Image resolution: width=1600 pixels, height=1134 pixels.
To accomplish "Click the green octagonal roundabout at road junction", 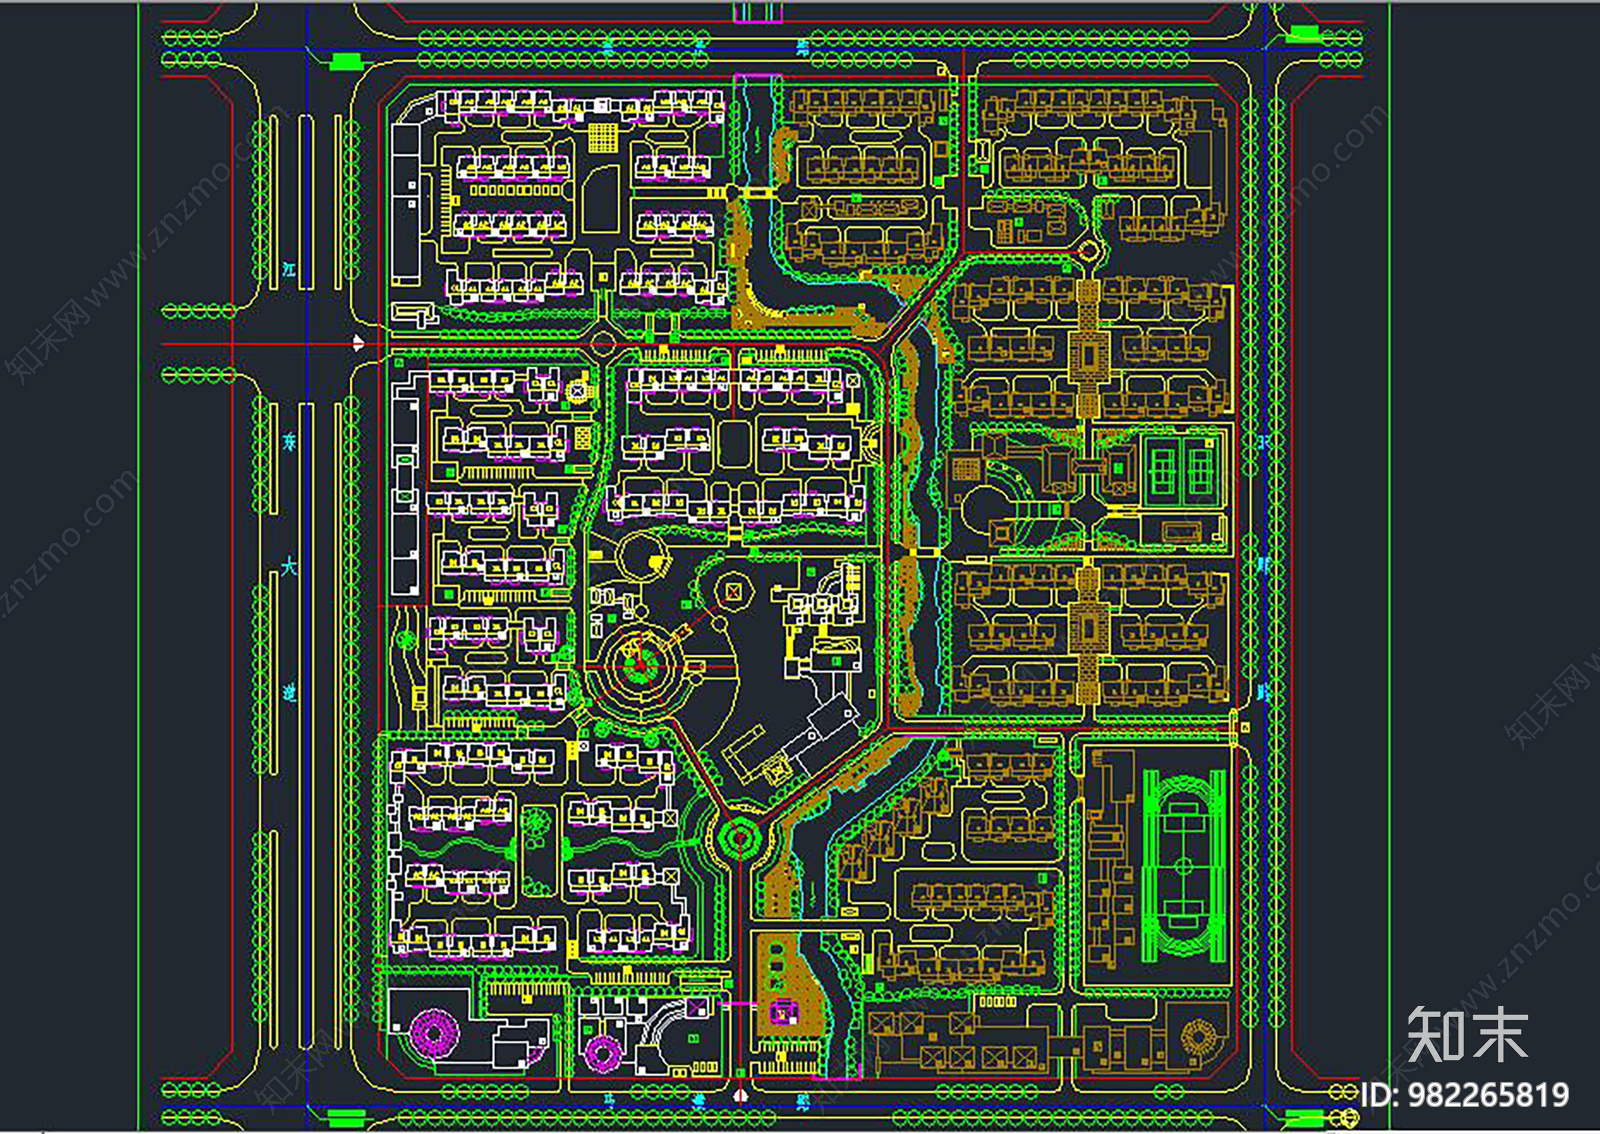I will [740, 838].
